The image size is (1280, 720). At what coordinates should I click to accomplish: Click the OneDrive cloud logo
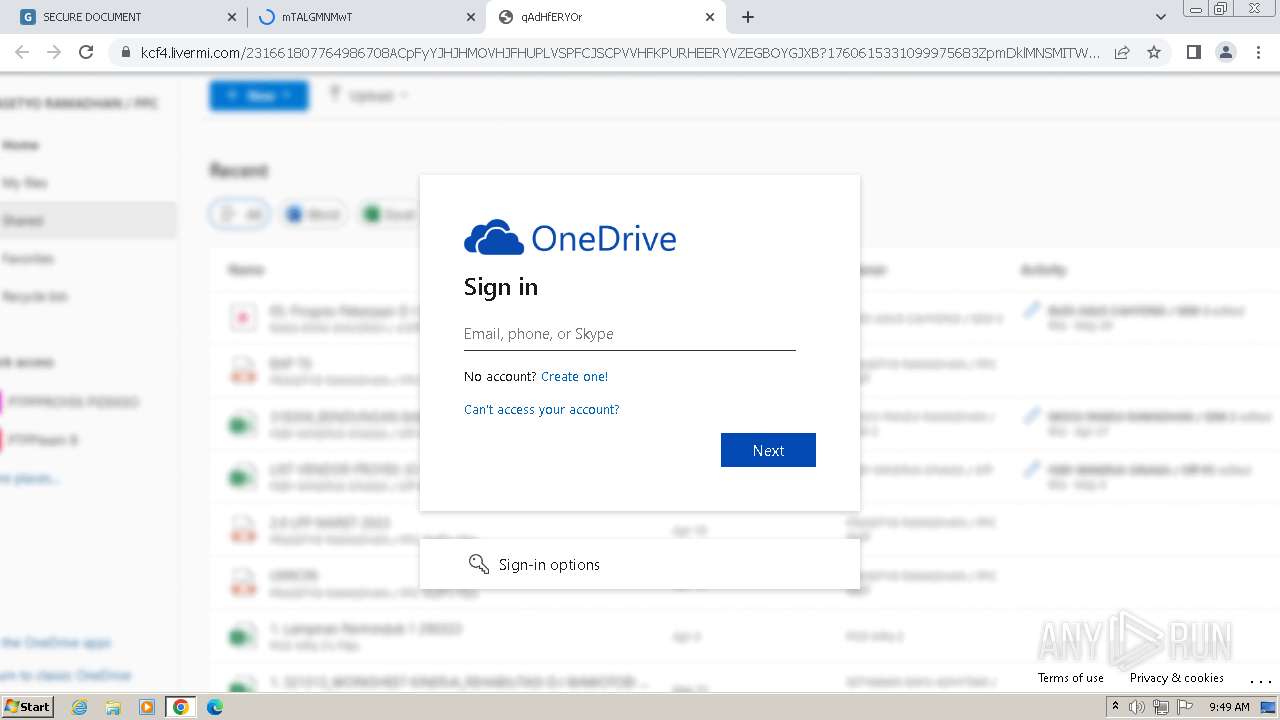(494, 238)
